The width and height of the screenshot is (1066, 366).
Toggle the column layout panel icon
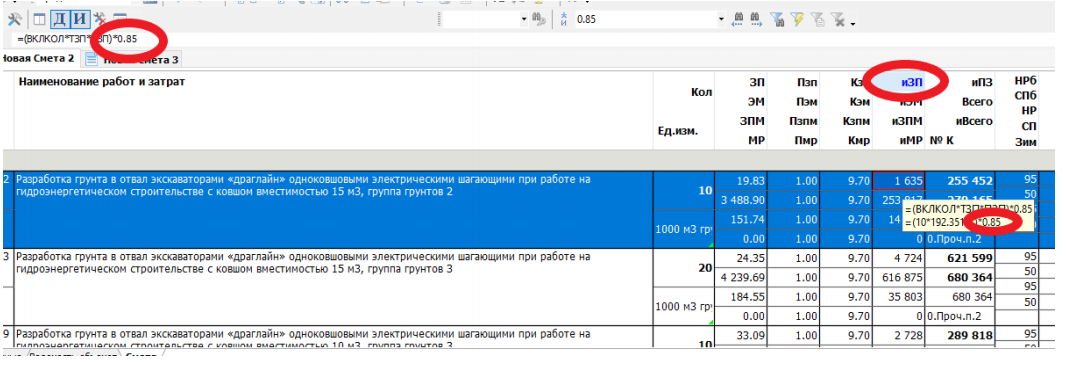tap(39, 19)
